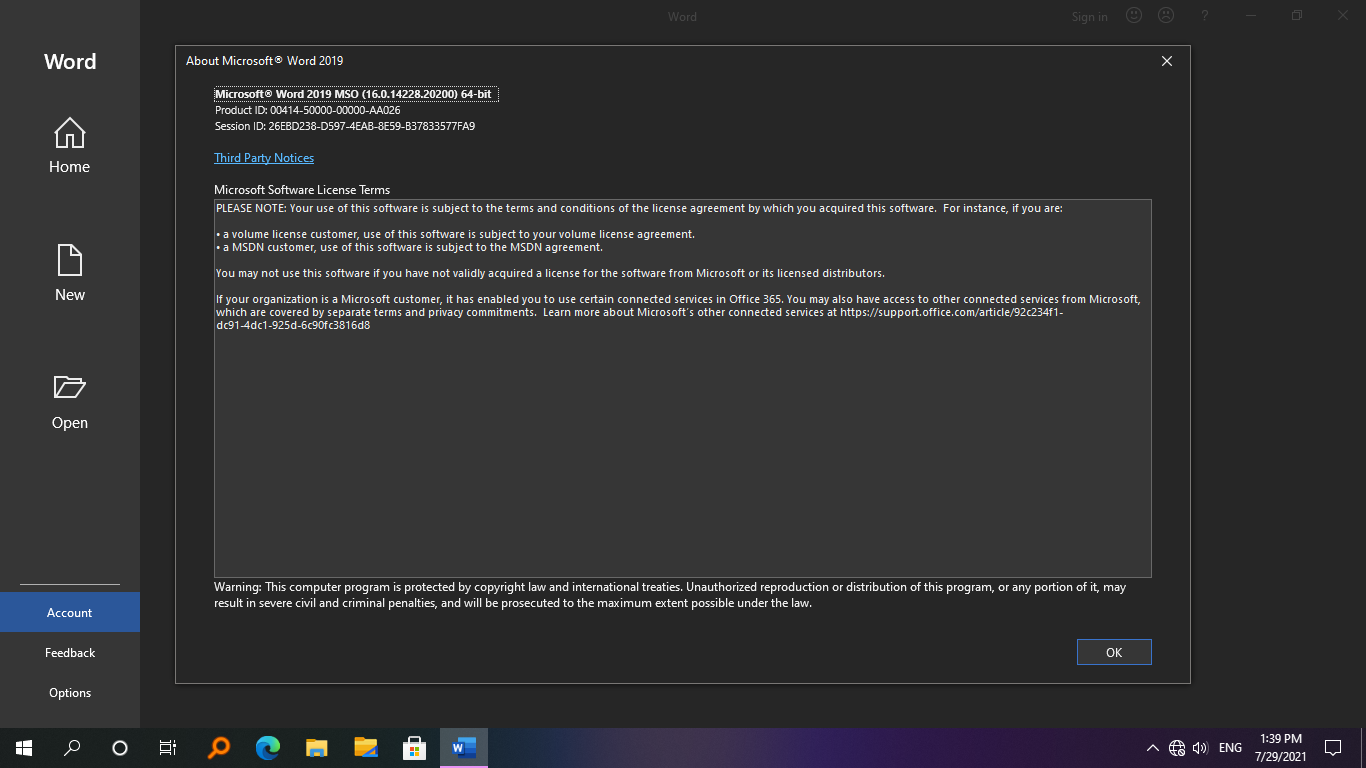Launch Microsoft Edge from taskbar

tap(267, 748)
